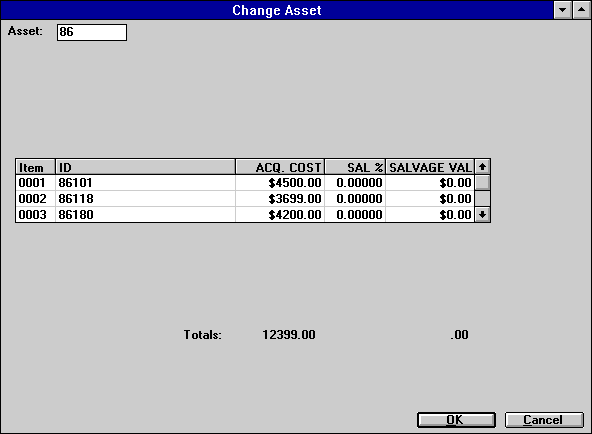Select item 0001 in the table
Image resolution: width=592 pixels, height=434 pixels.
pos(245,183)
